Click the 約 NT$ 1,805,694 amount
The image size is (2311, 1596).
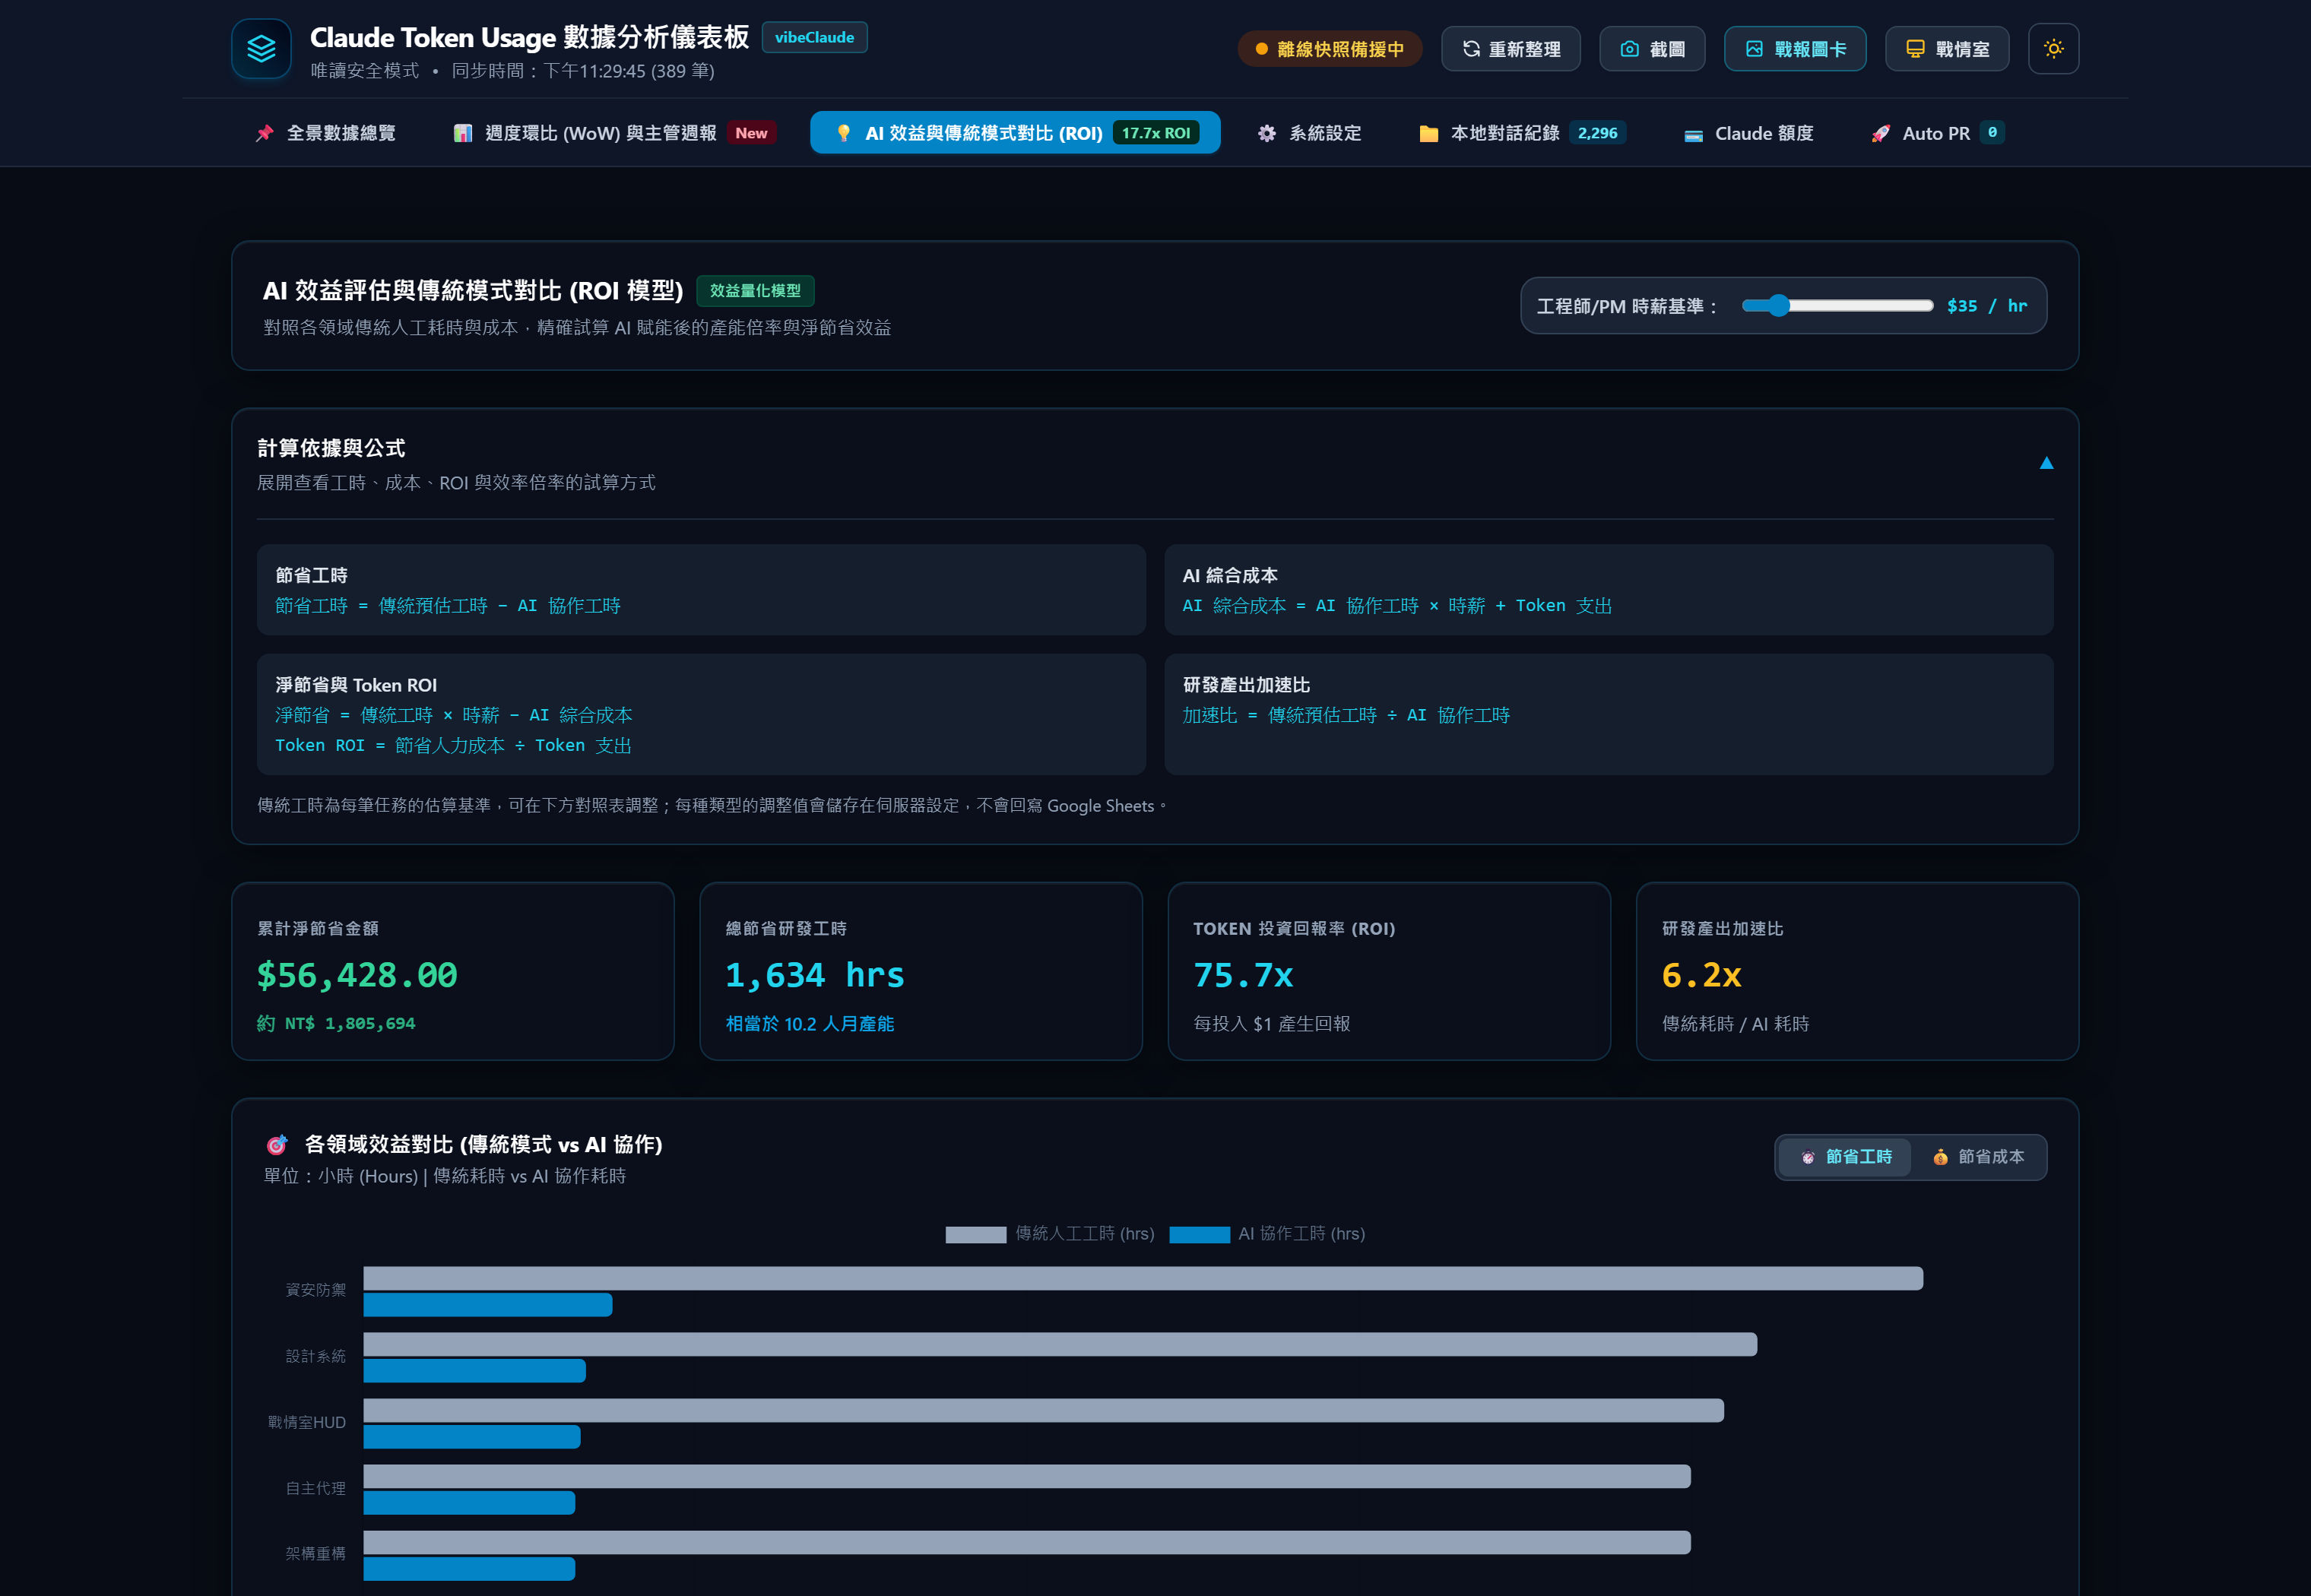click(336, 1024)
